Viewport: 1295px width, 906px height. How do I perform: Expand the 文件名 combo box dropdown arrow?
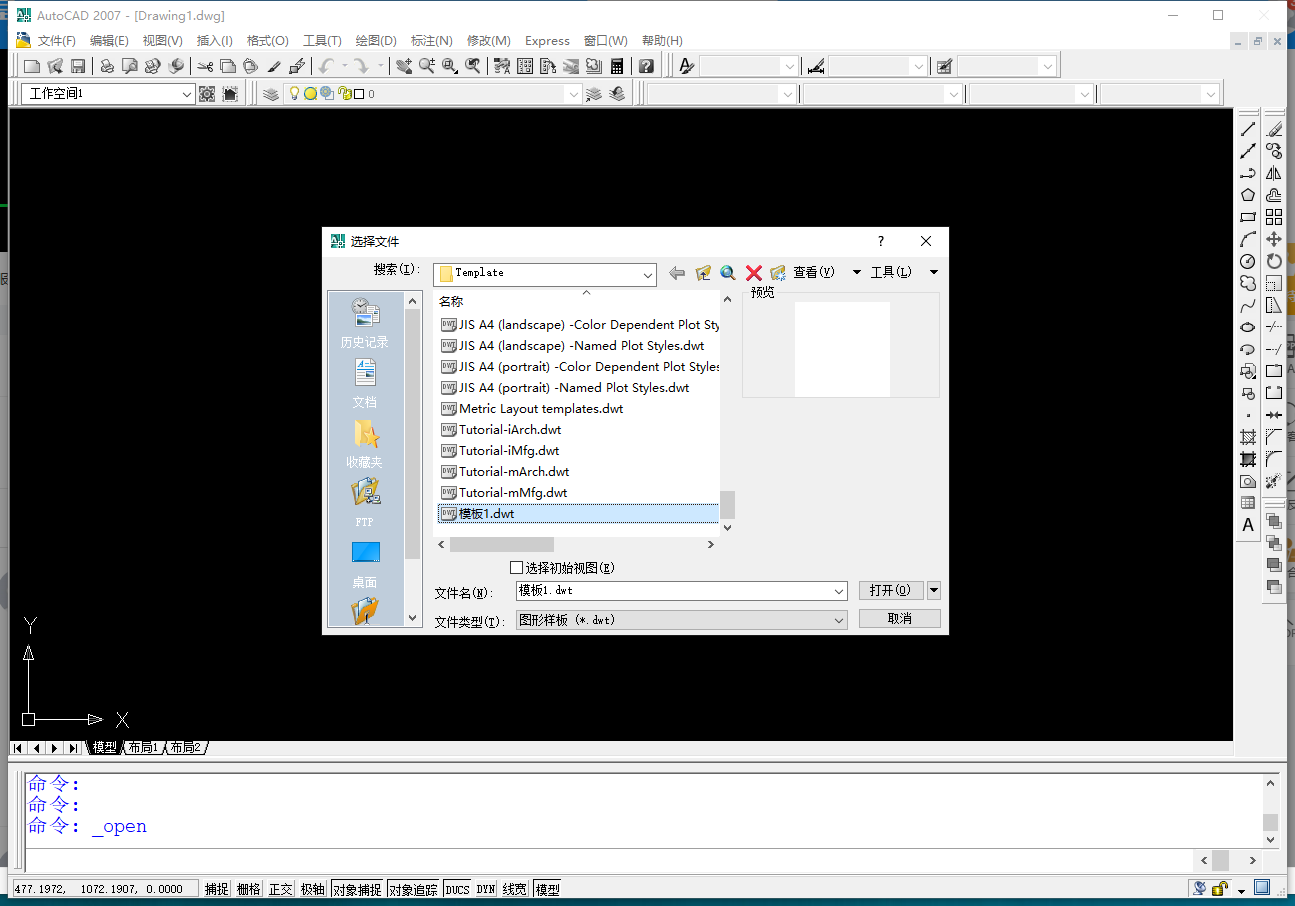839,591
